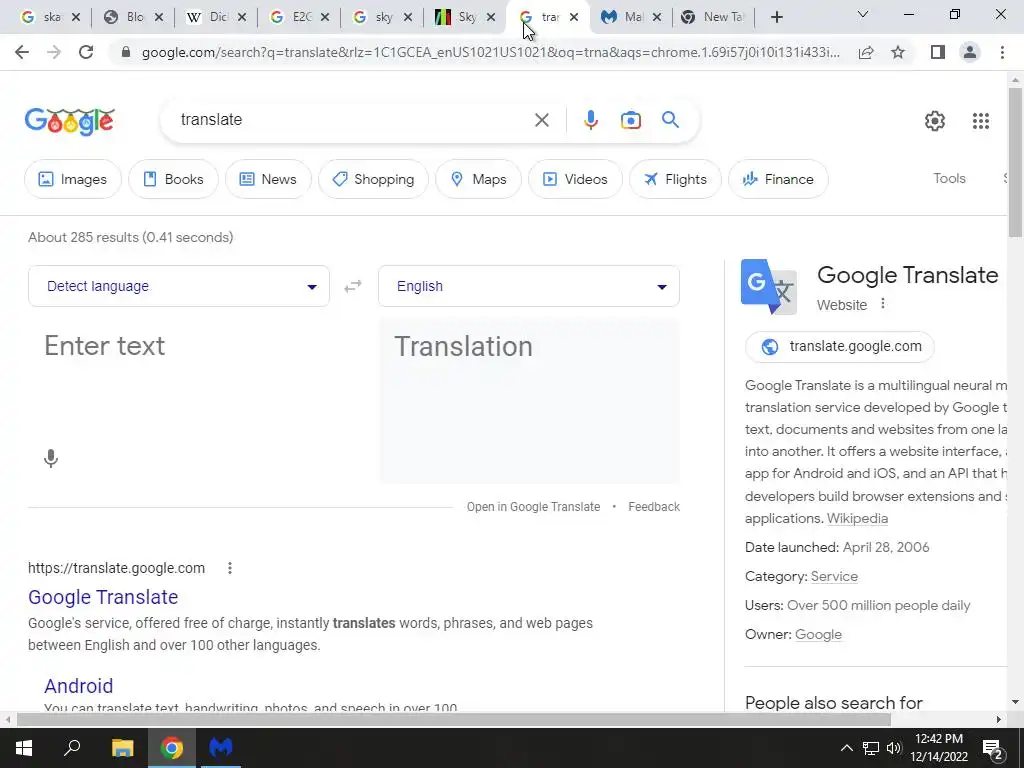Image resolution: width=1024 pixels, height=768 pixels.
Task: Open the Google Translate result title
Action: (x=103, y=597)
